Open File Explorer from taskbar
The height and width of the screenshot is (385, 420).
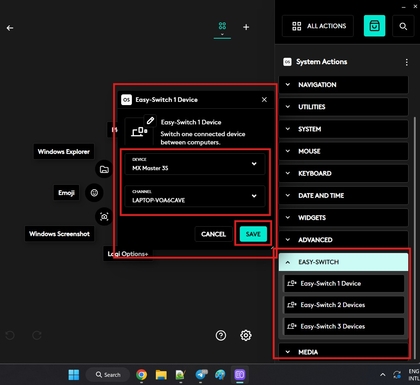161,375
